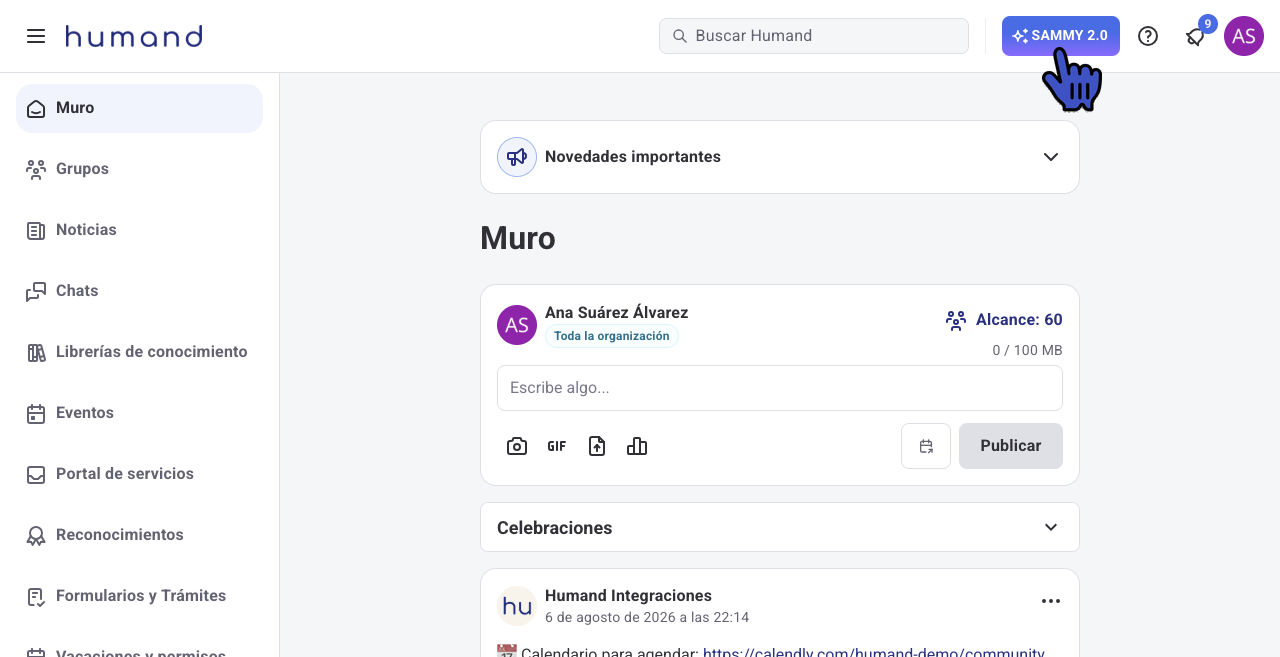The image size is (1280, 657).
Task: Click the megaphone Novedades icon
Action: click(517, 157)
